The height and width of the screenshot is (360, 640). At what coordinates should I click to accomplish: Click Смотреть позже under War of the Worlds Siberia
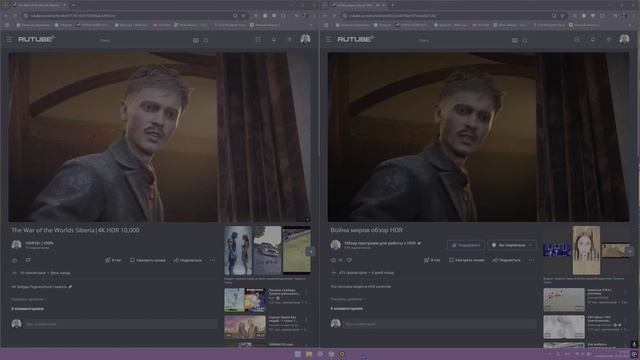[x=148, y=260]
